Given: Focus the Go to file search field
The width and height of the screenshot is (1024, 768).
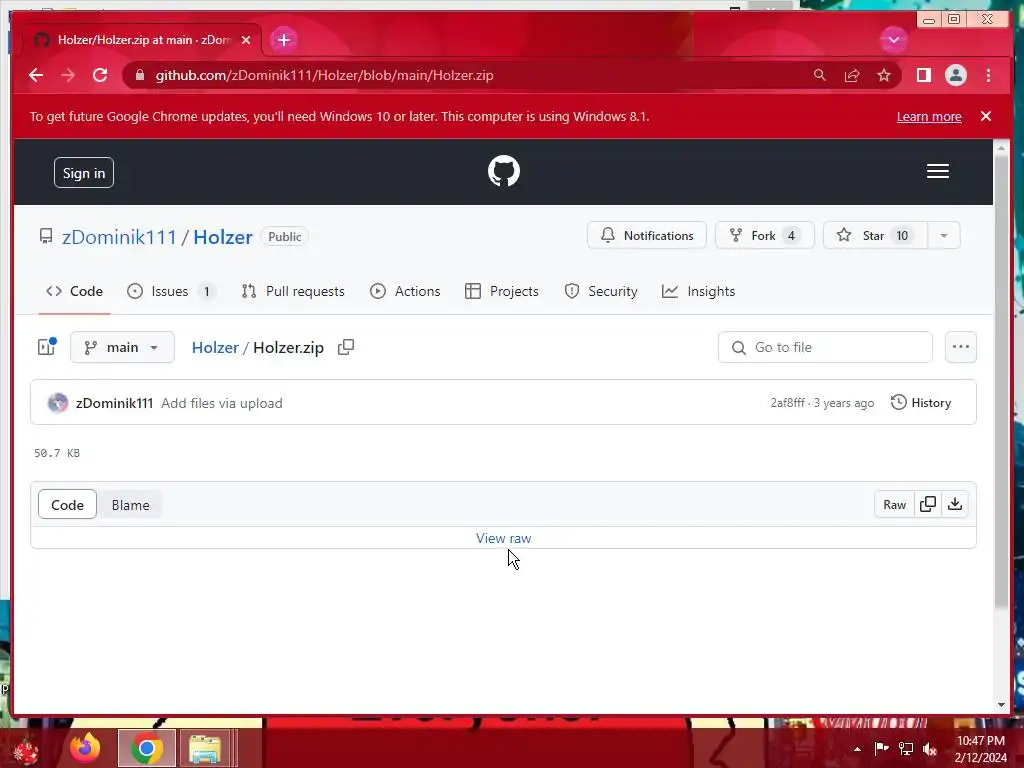Looking at the screenshot, I should pyautogui.click(x=825, y=347).
